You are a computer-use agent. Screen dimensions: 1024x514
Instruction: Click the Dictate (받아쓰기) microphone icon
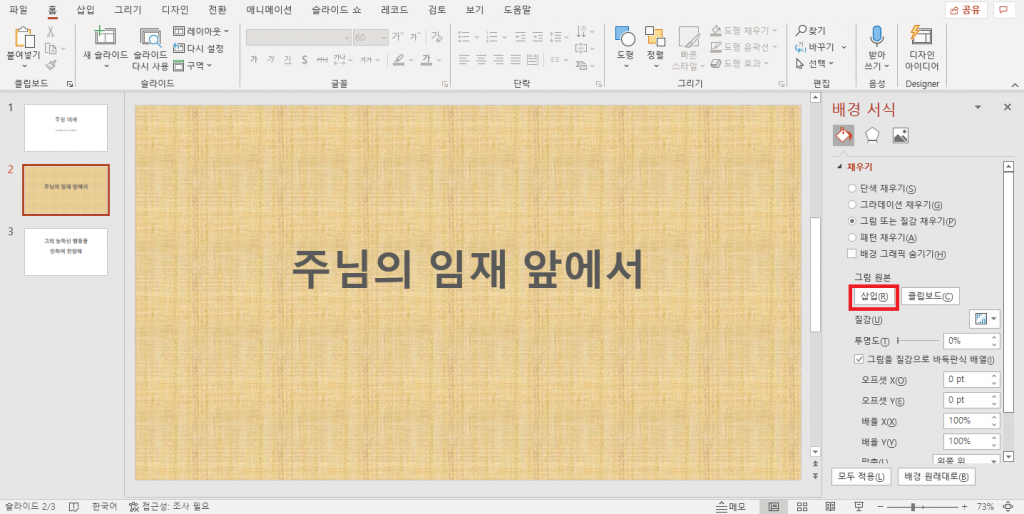coord(876,36)
